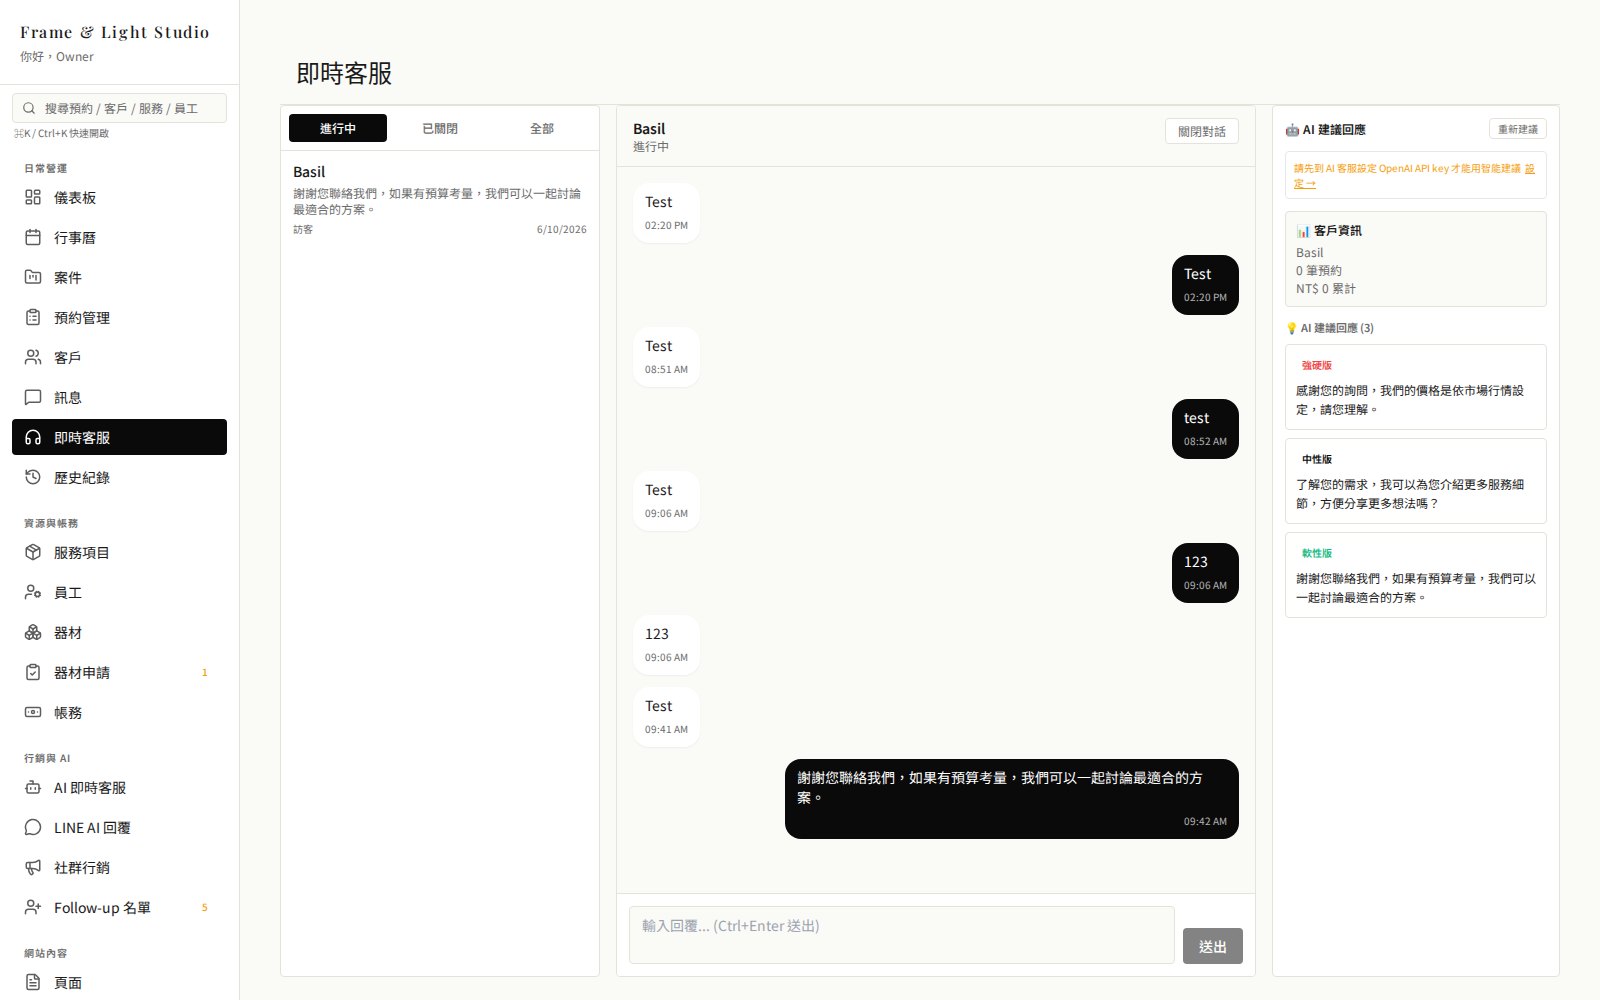
Task: Click the 重新建議 button
Action: [x=1518, y=129]
